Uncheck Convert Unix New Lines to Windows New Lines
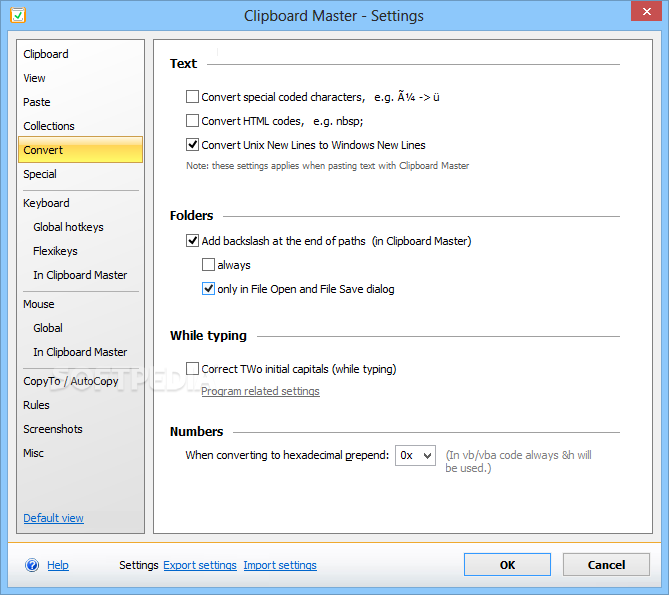 click(x=192, y=145)
